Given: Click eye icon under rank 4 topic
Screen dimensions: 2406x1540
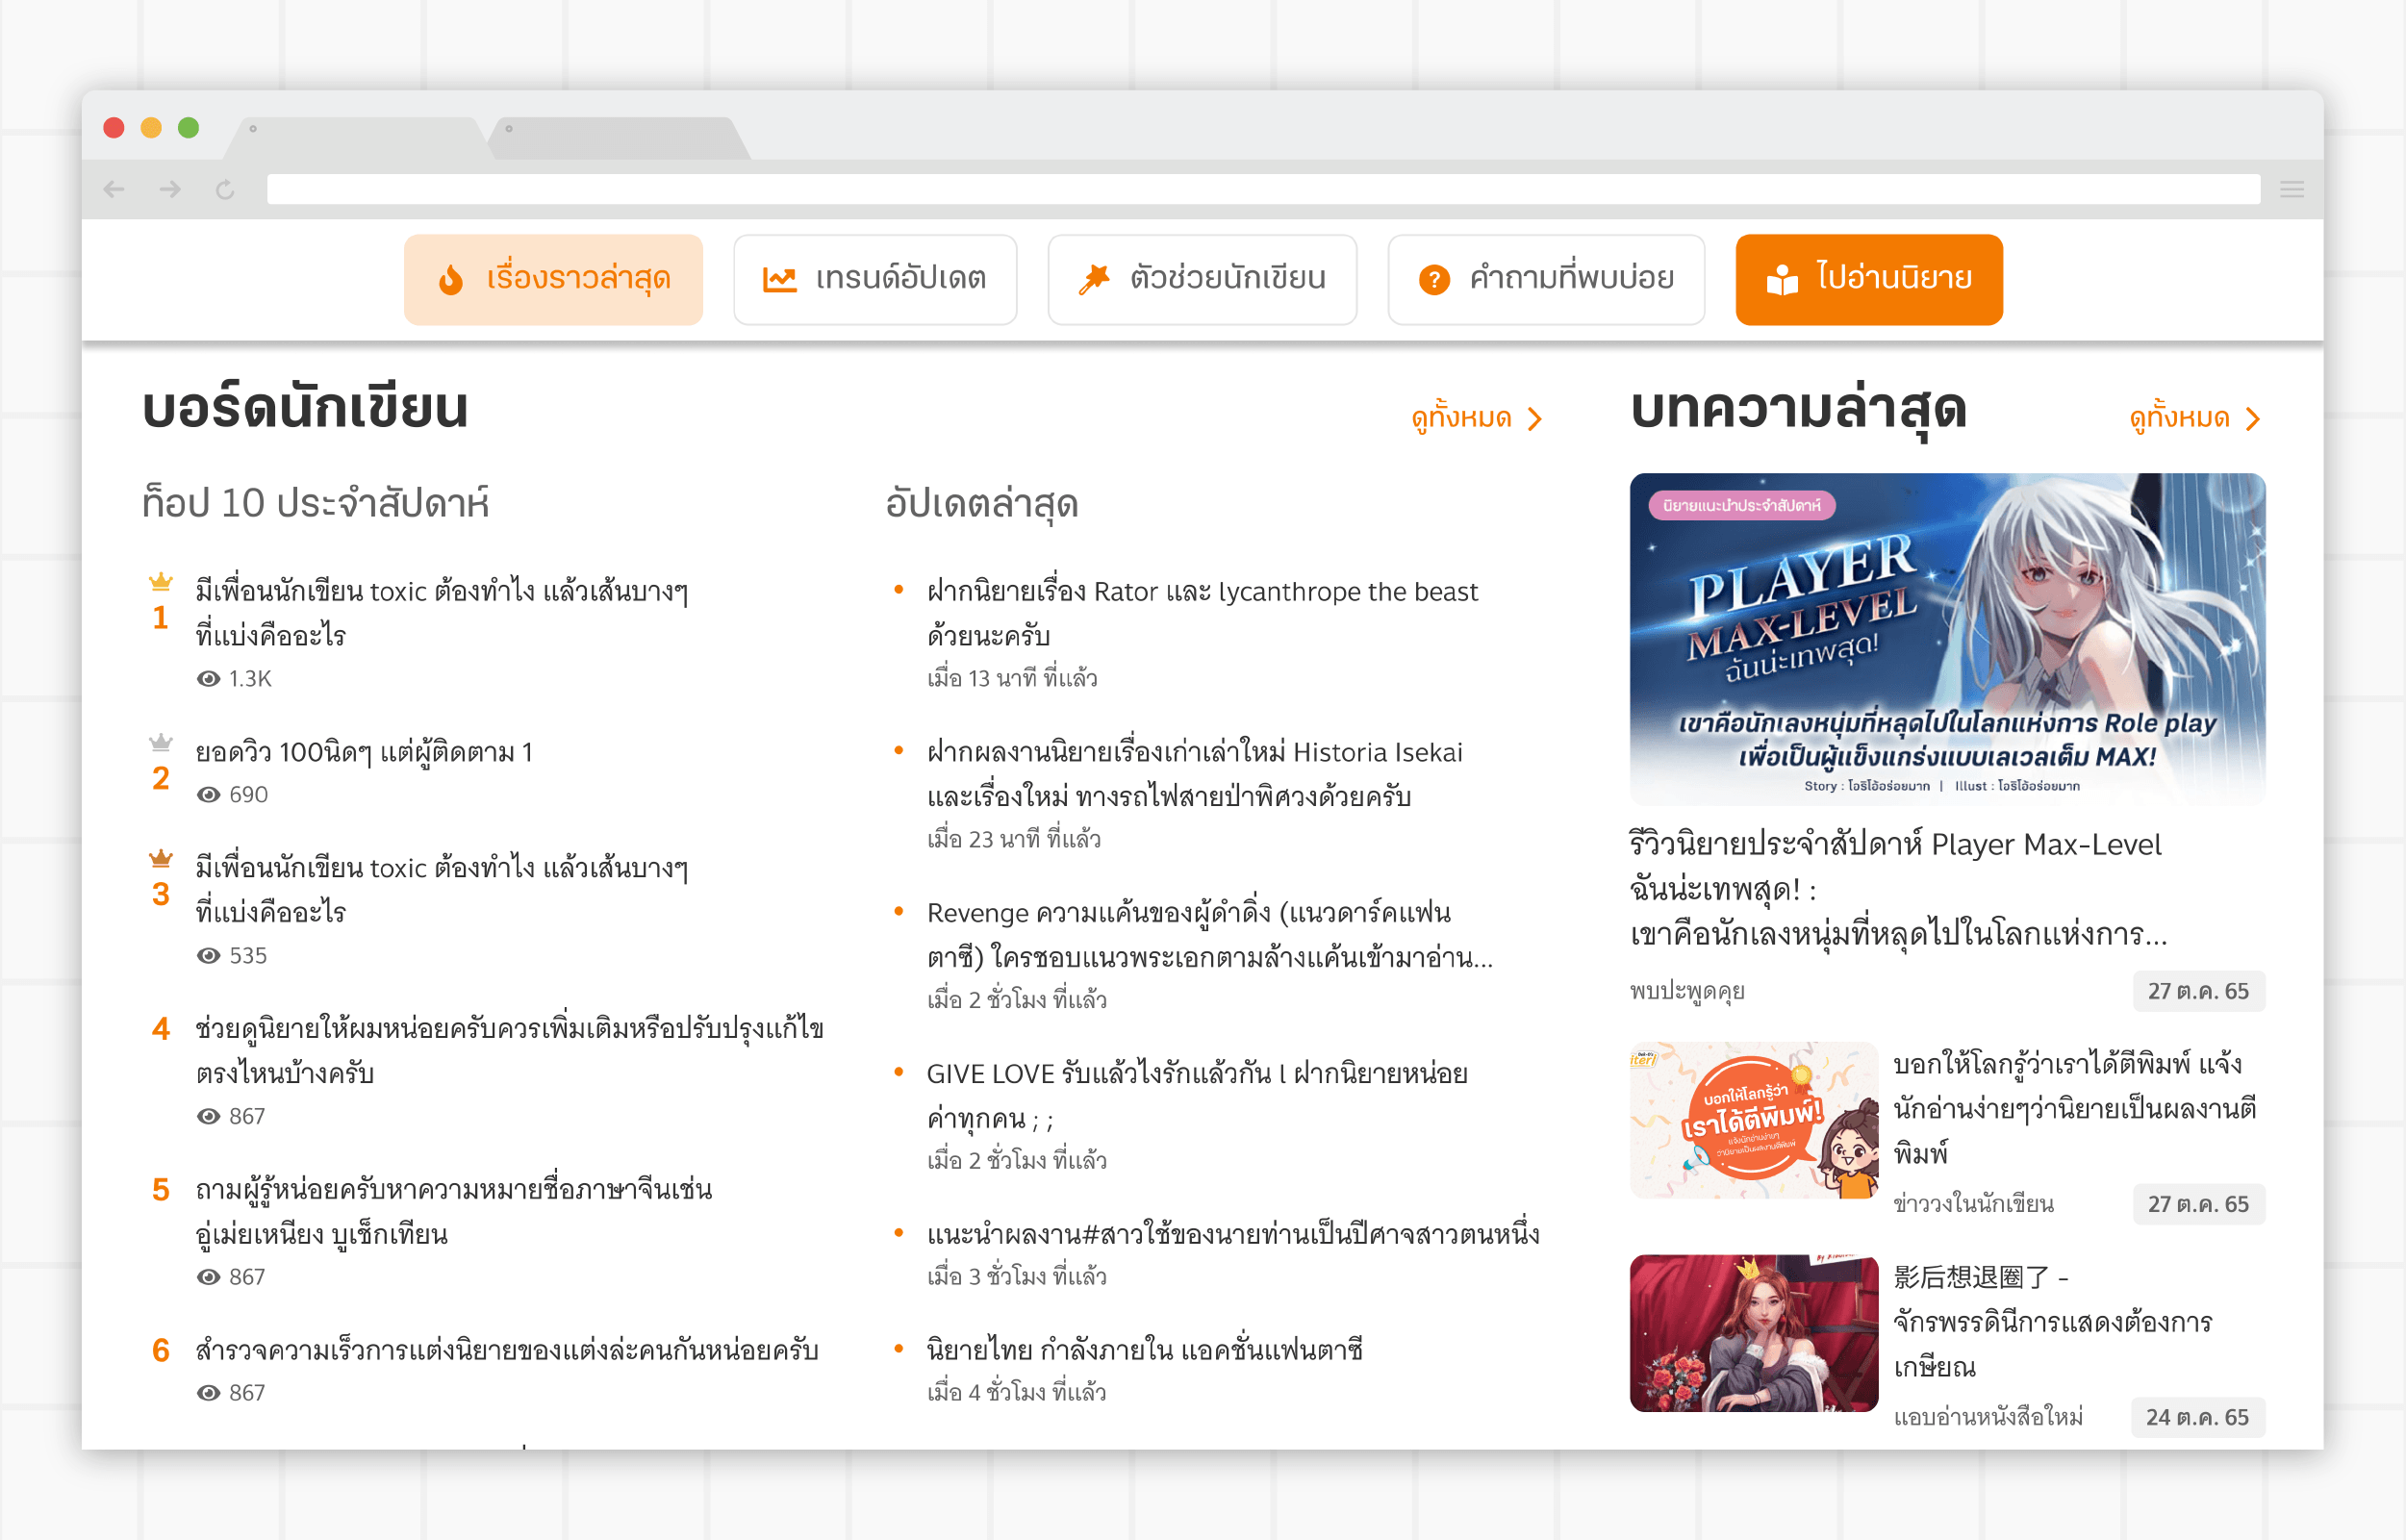Looking at the screenshot, I should tap(208, 1117).
